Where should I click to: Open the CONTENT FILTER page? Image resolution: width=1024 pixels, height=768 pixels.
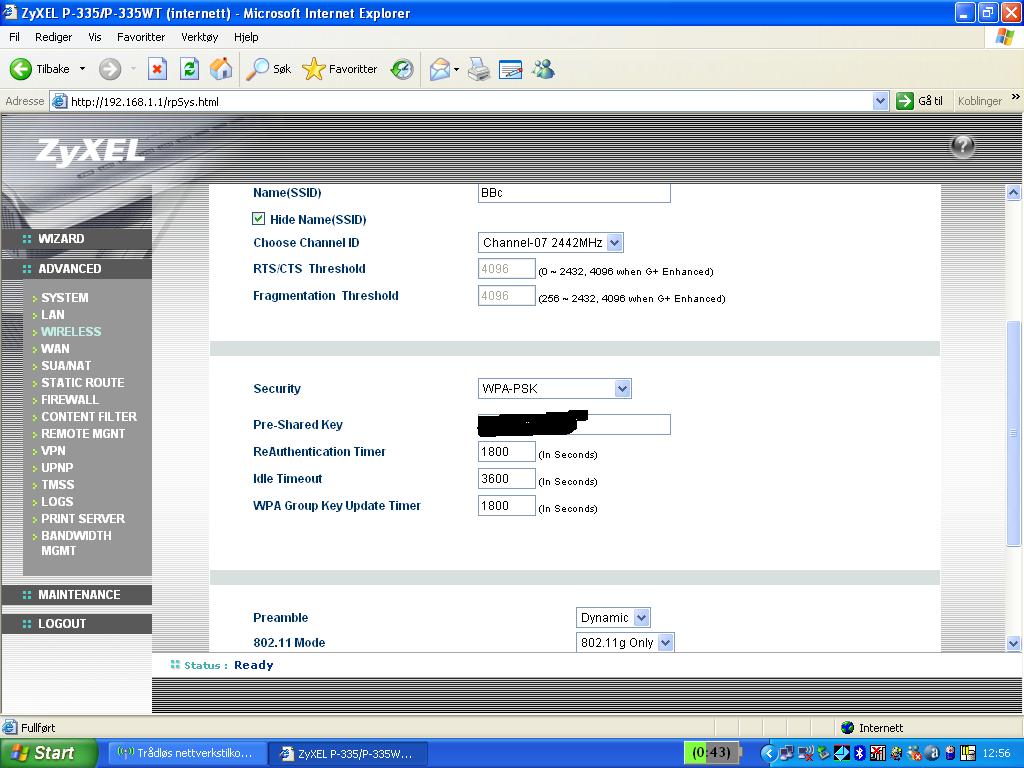pyautogui.click(x=89, y=417)
